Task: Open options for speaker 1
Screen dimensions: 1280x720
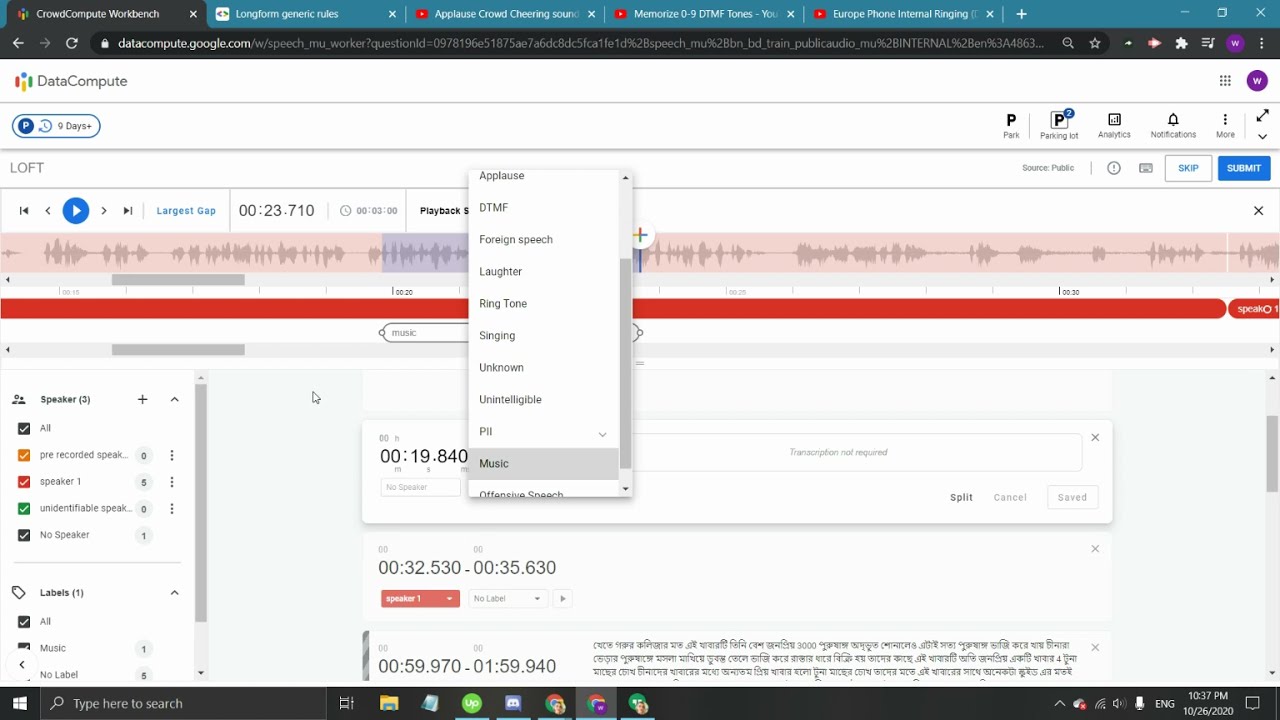Action: click(172, 482)
